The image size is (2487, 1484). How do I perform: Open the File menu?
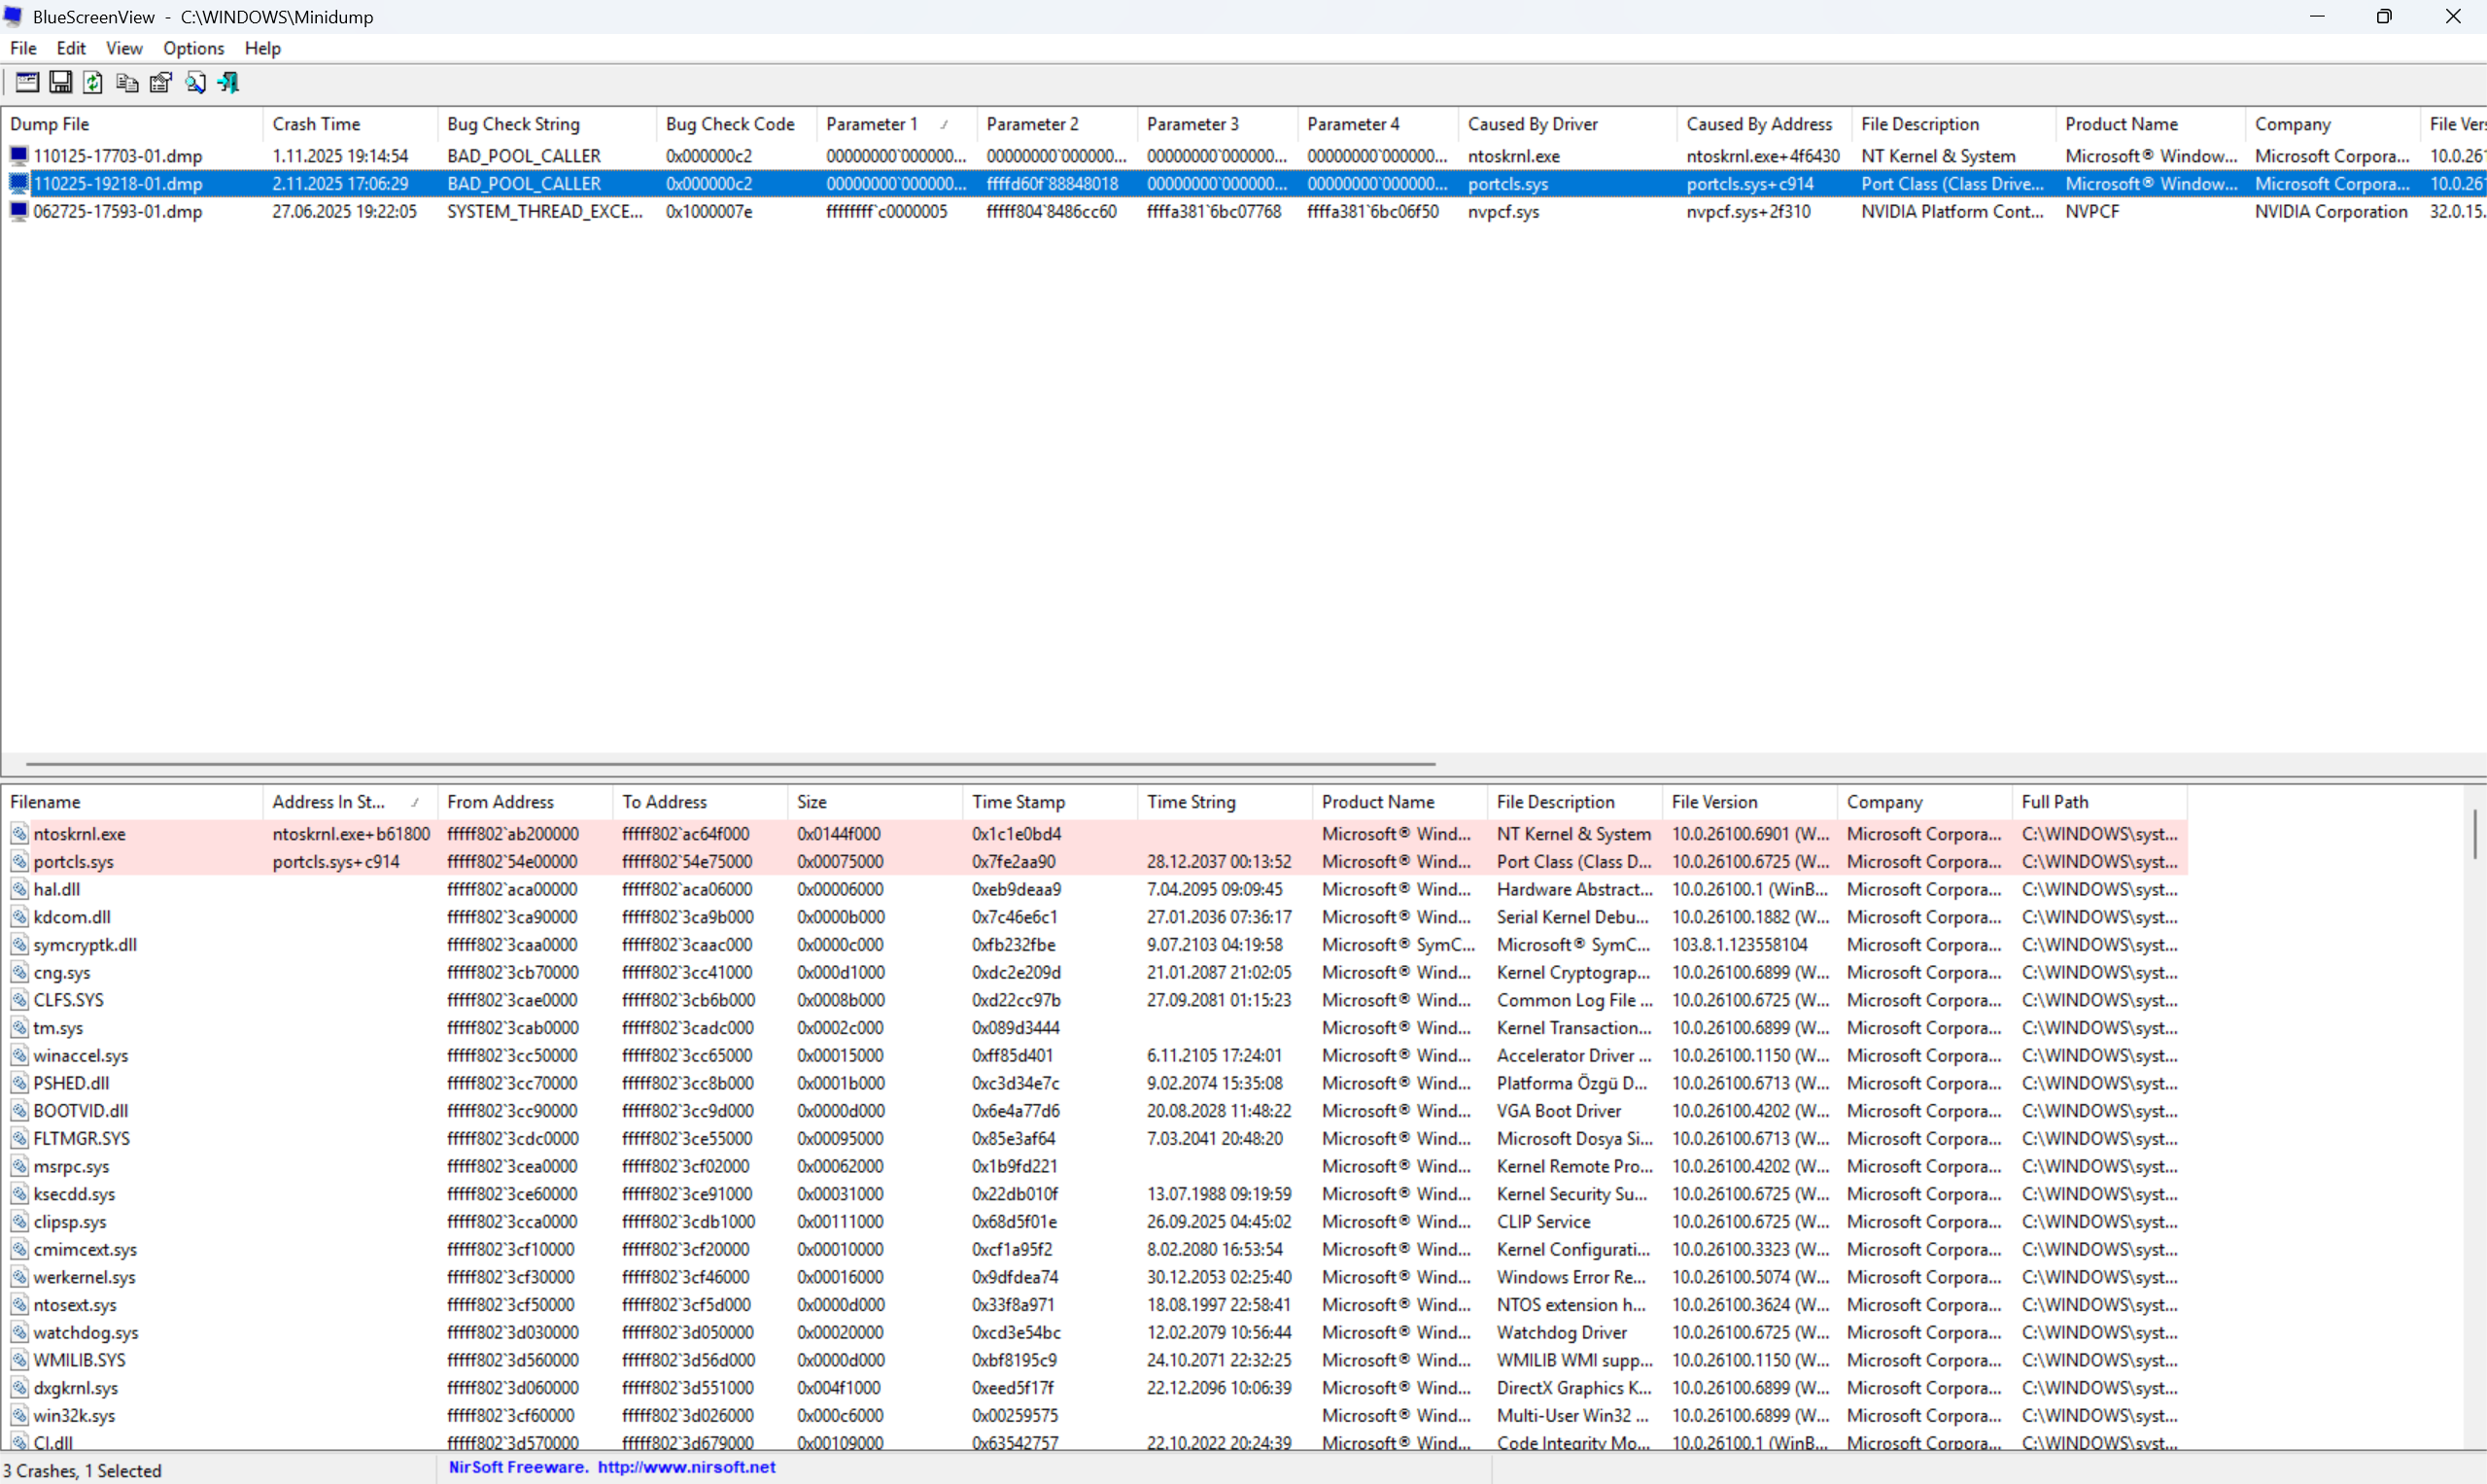[23, 48]
